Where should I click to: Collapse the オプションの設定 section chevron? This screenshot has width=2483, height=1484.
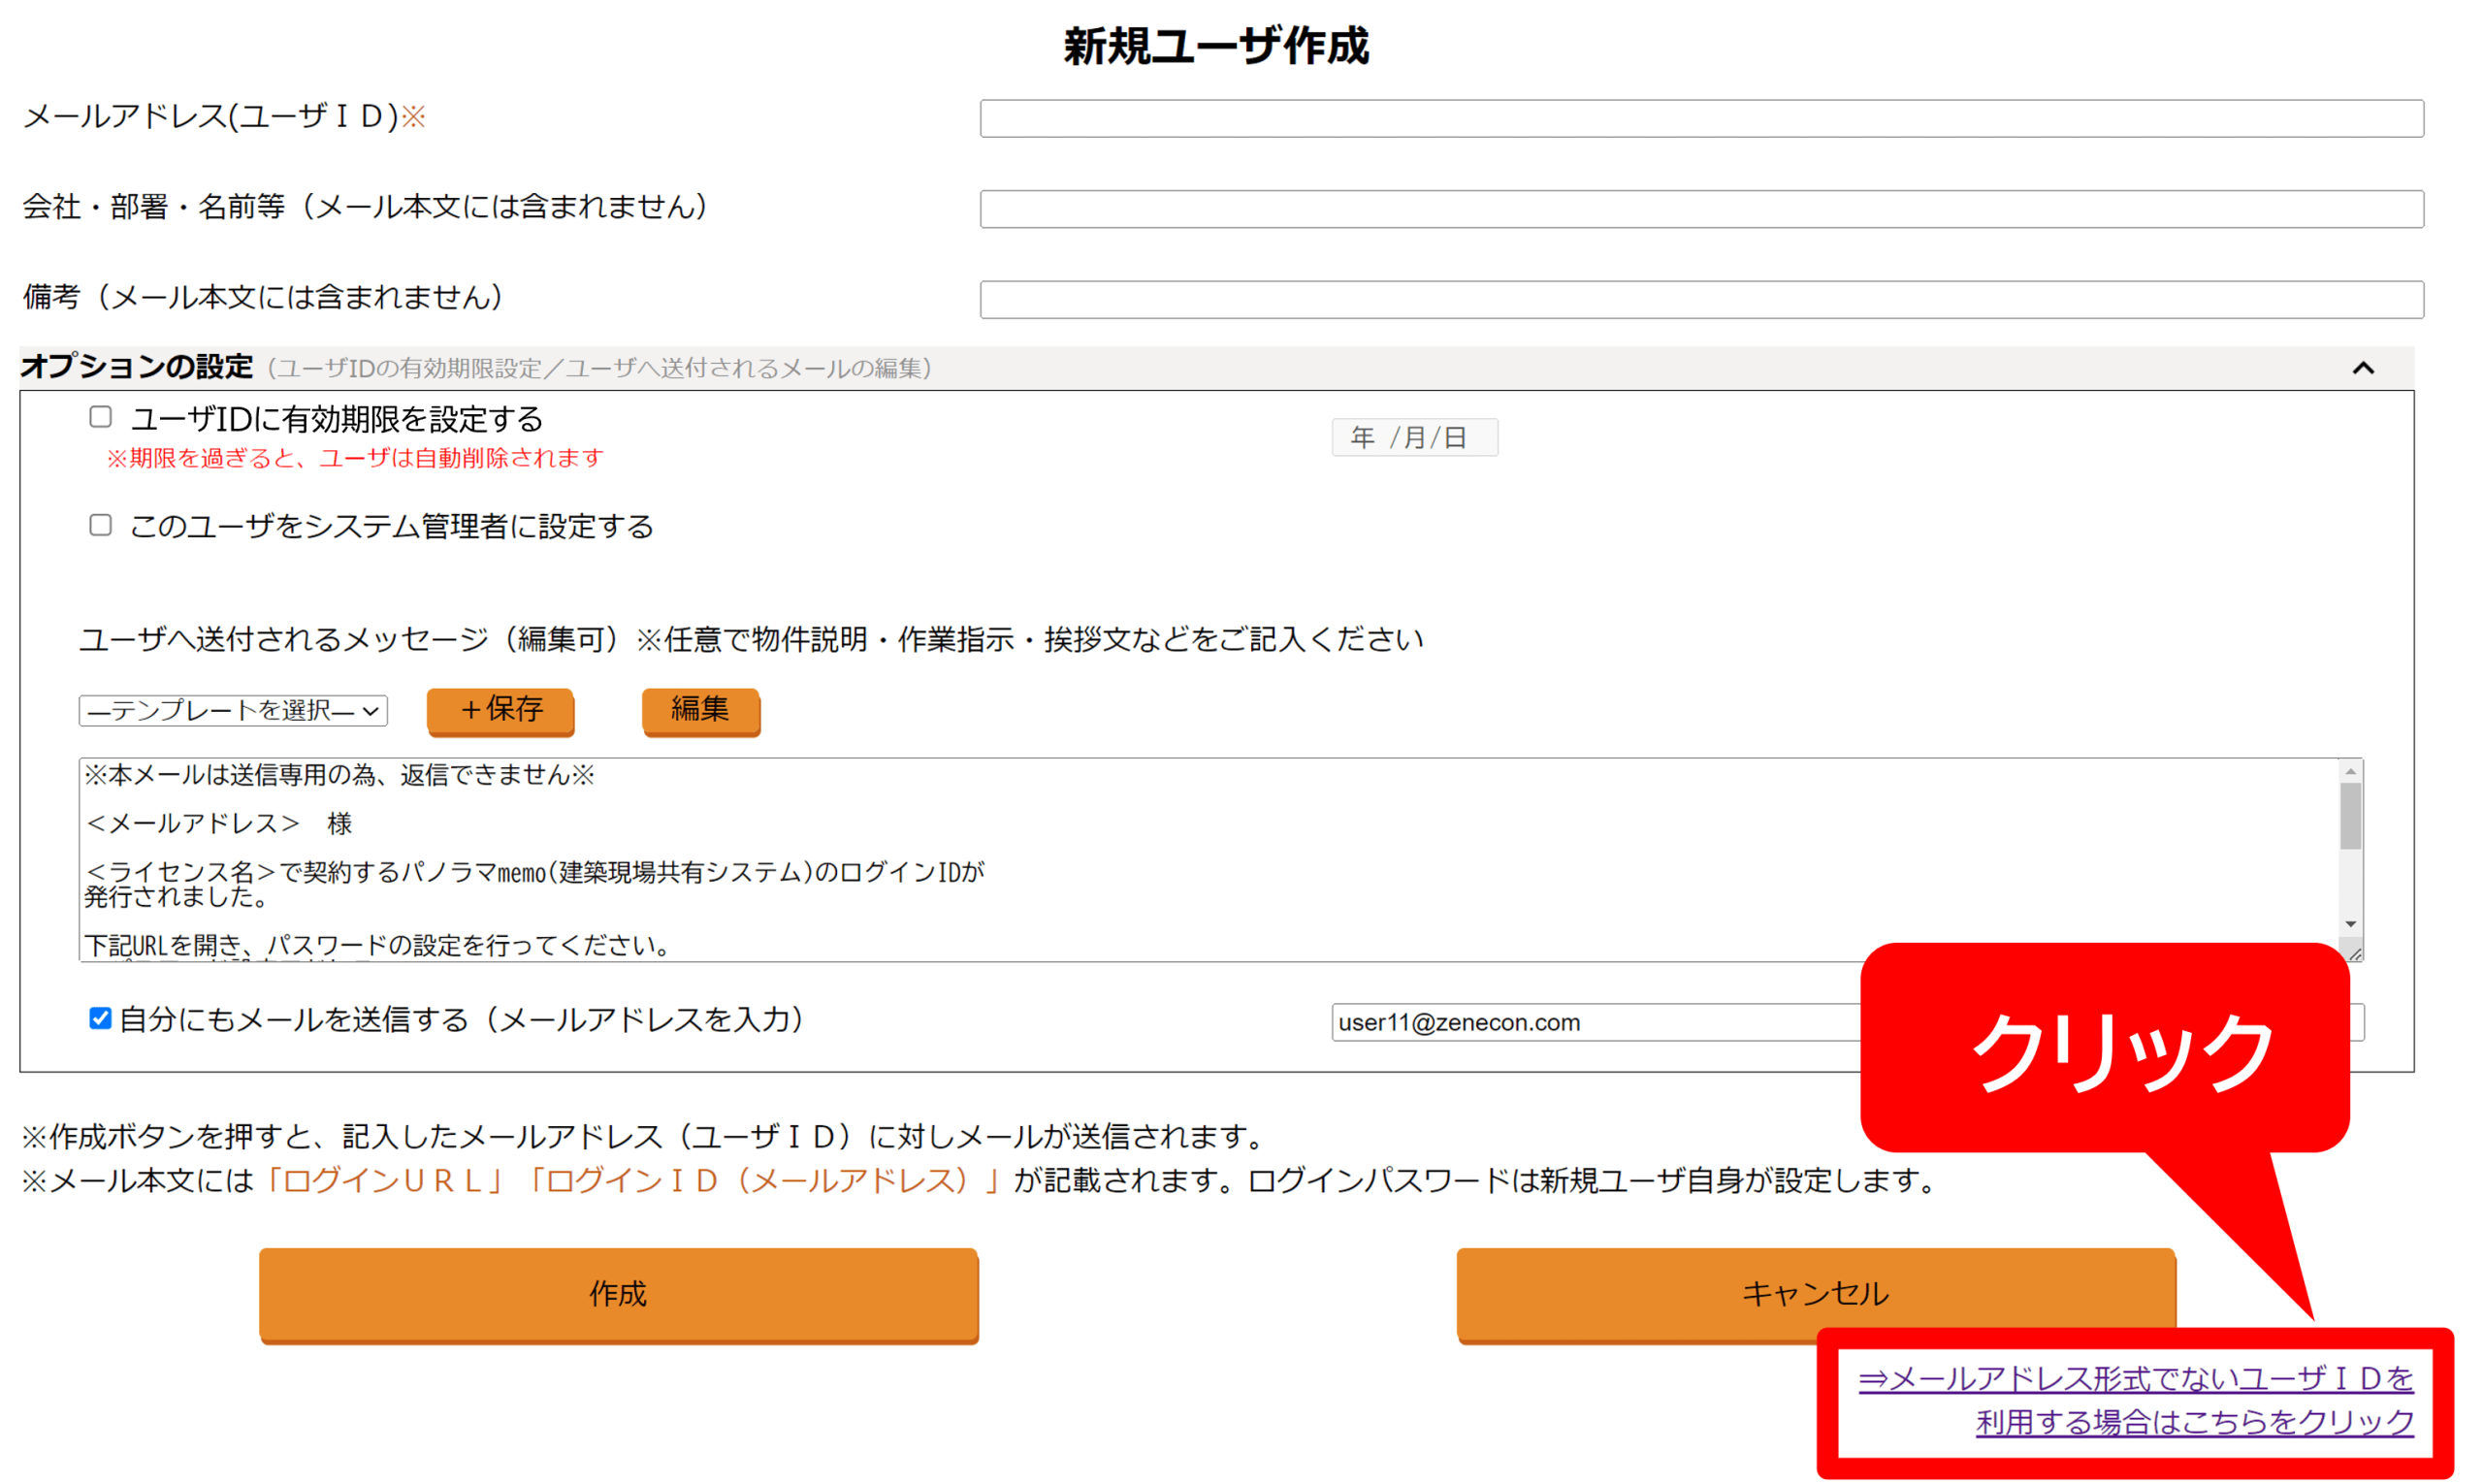(2362, 368)
